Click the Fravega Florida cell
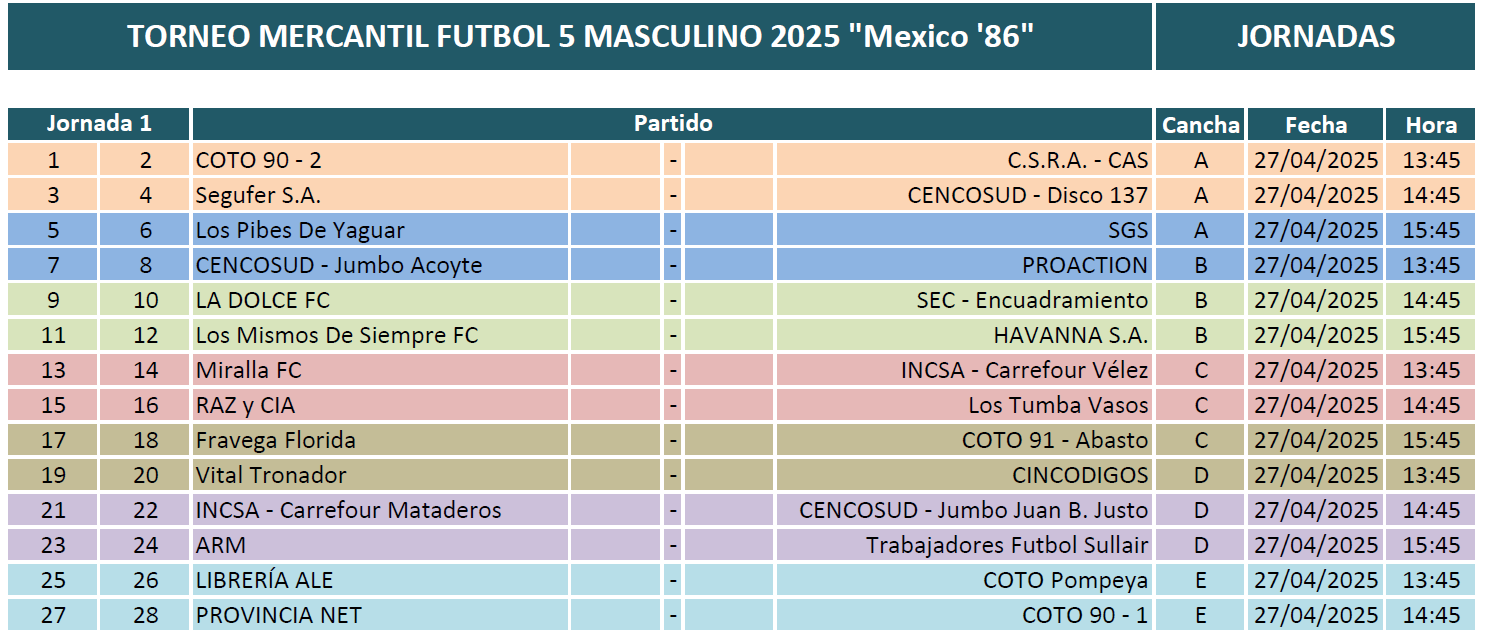Image resolution: width=1486 pixels, height=639 pixels. point(380,440)
